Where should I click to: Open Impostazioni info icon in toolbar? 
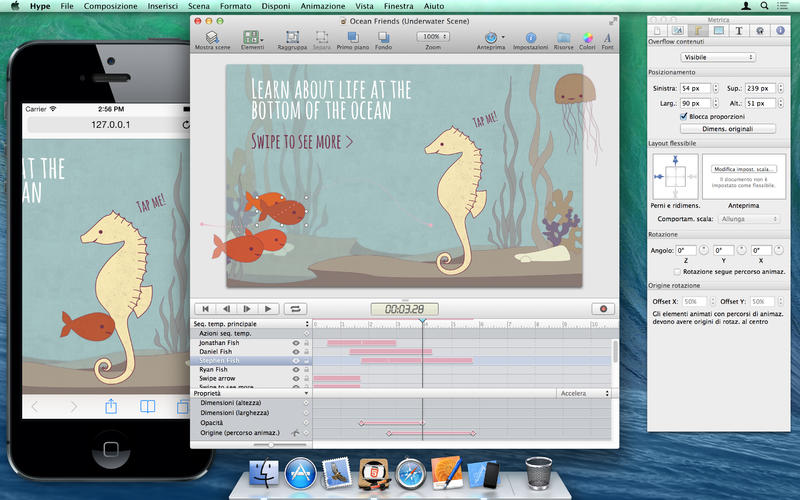click(531, 37)
